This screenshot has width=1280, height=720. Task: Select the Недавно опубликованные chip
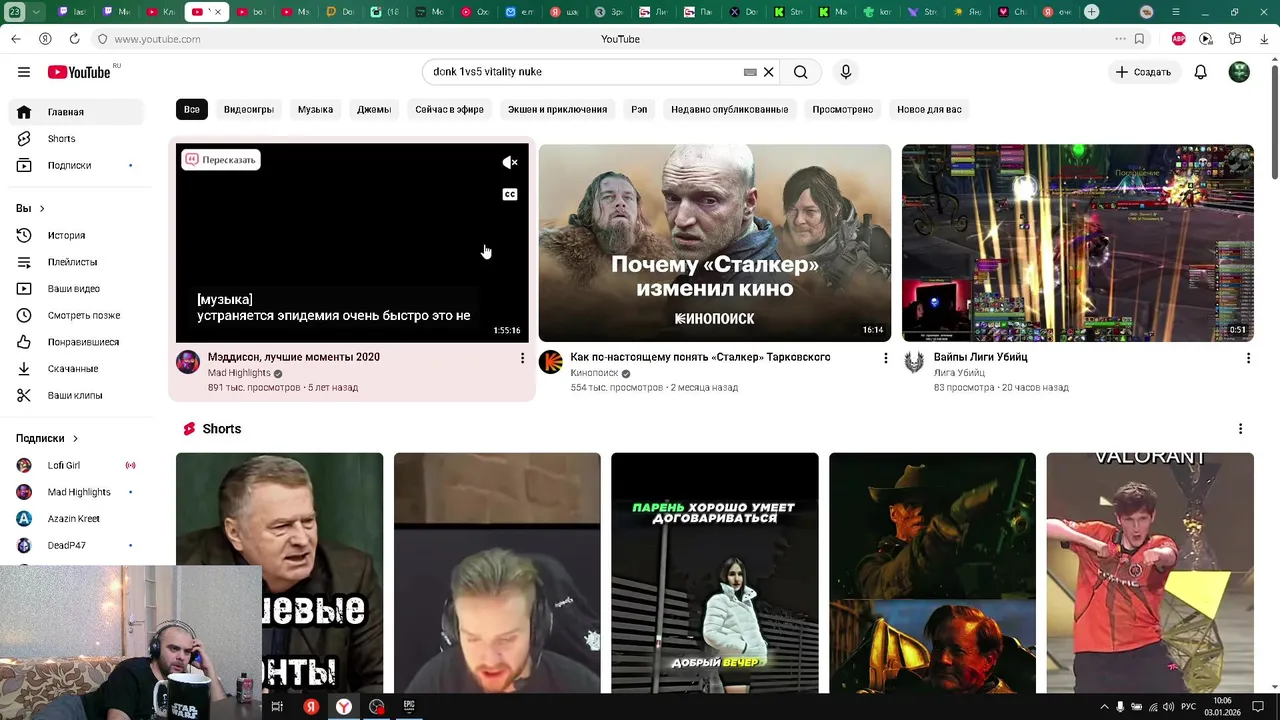click(x=729, y=109)
